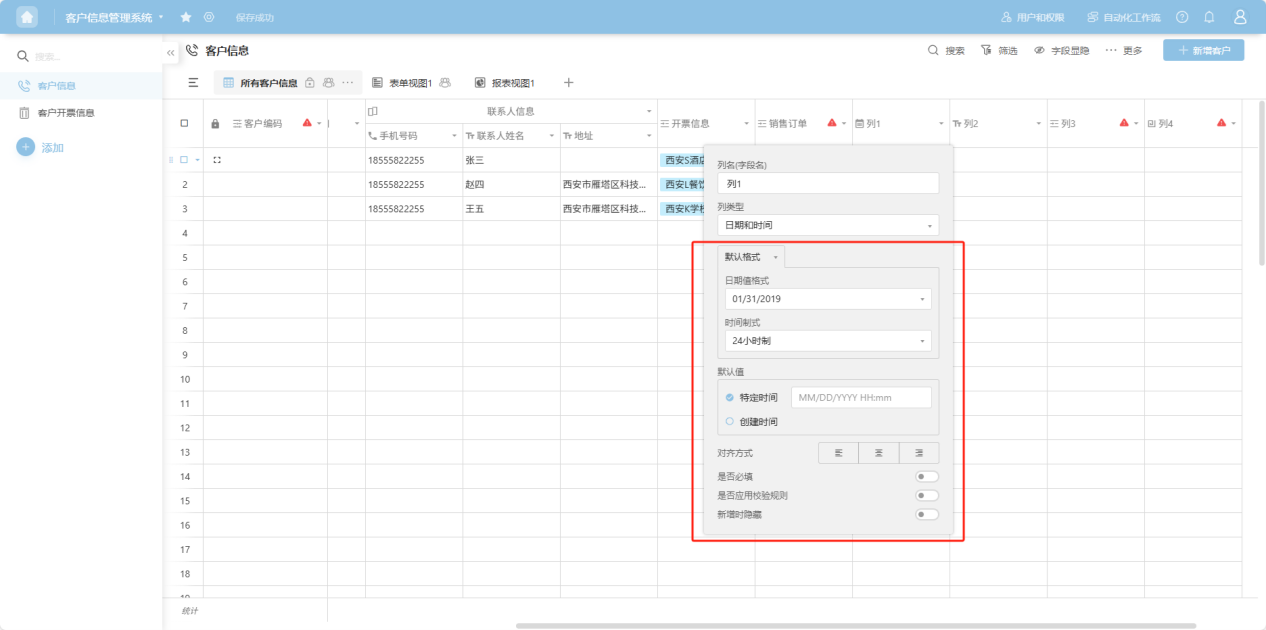Select the 创建时间 radio option
This screenshot has height=630, width=1266.
point(730,422)
